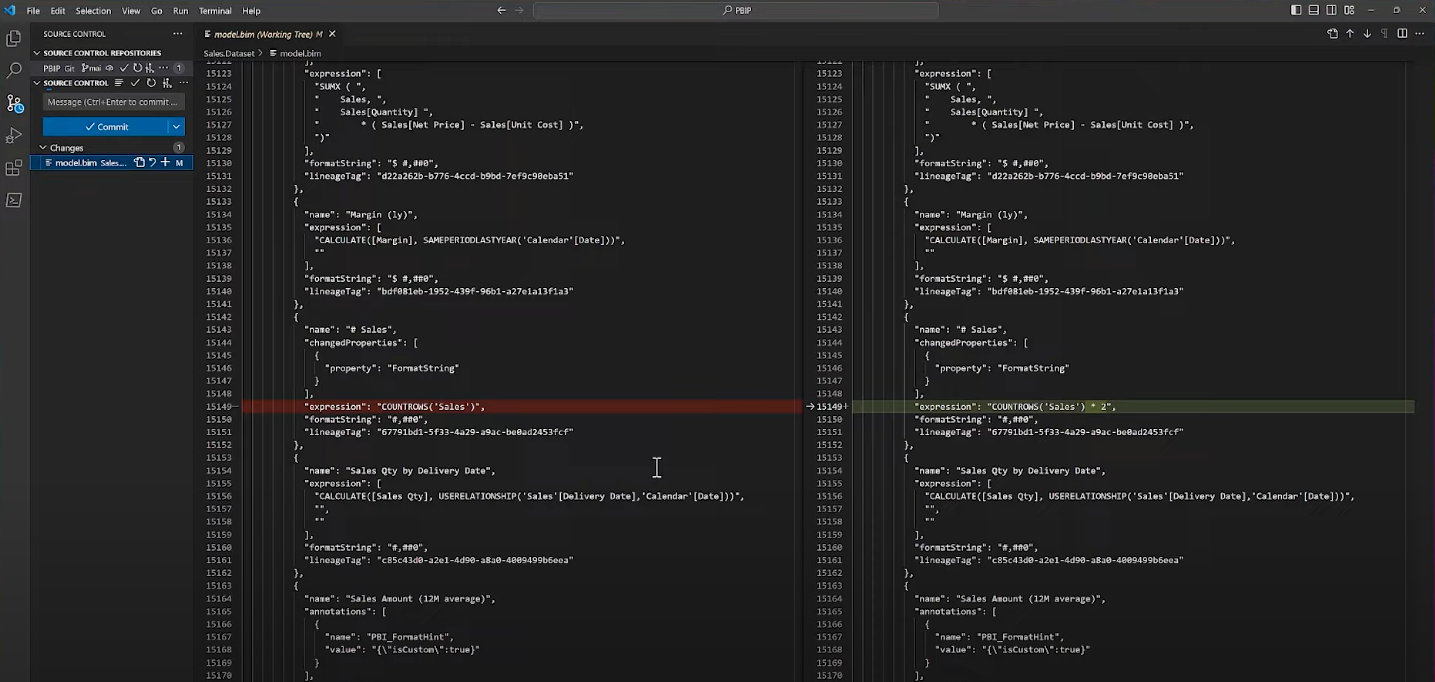Open the Terminal menu

(214, 11)
